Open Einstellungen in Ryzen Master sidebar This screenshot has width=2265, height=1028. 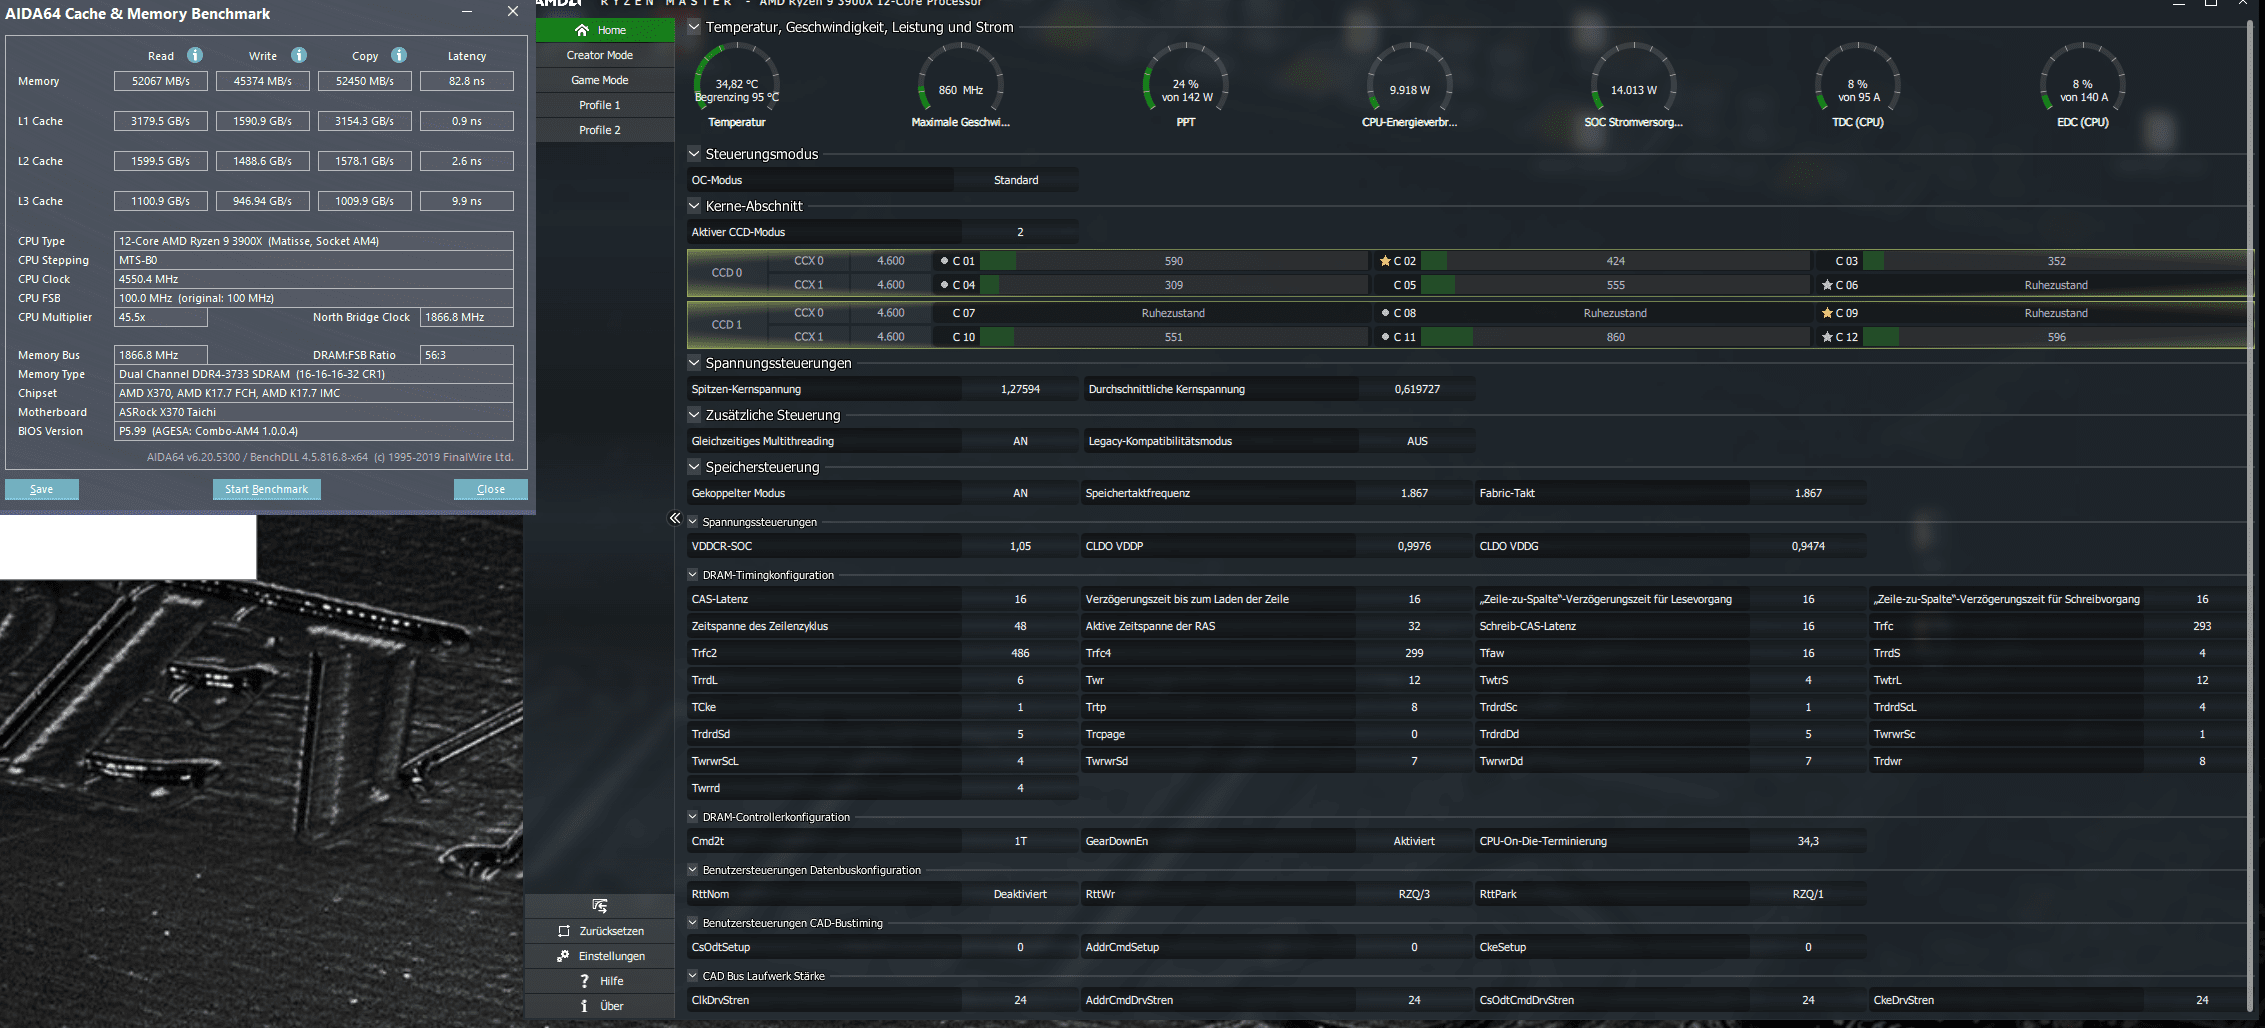coord(601,956)
